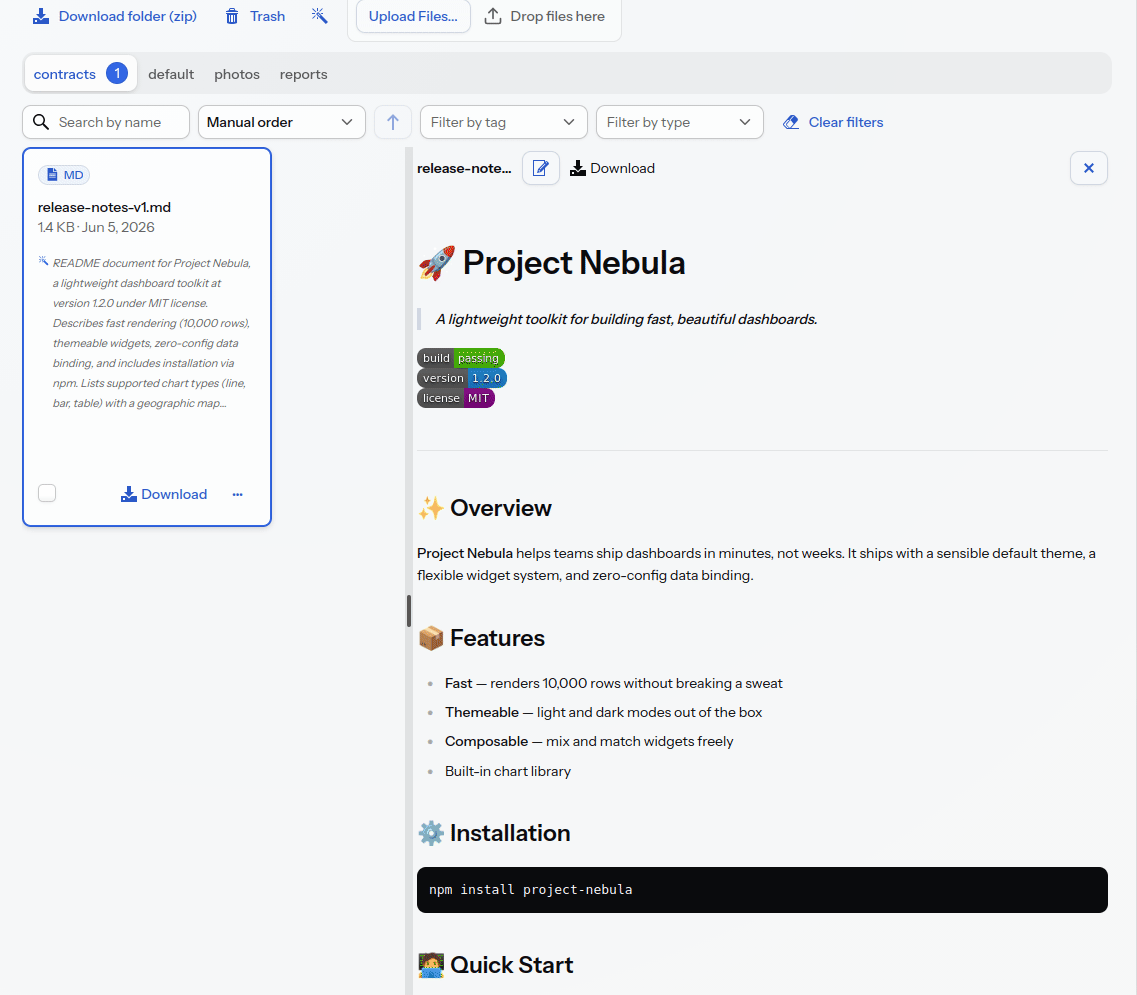1137x995 pixels.
Task: Click Clear filters link
Action: coord(833,122)
